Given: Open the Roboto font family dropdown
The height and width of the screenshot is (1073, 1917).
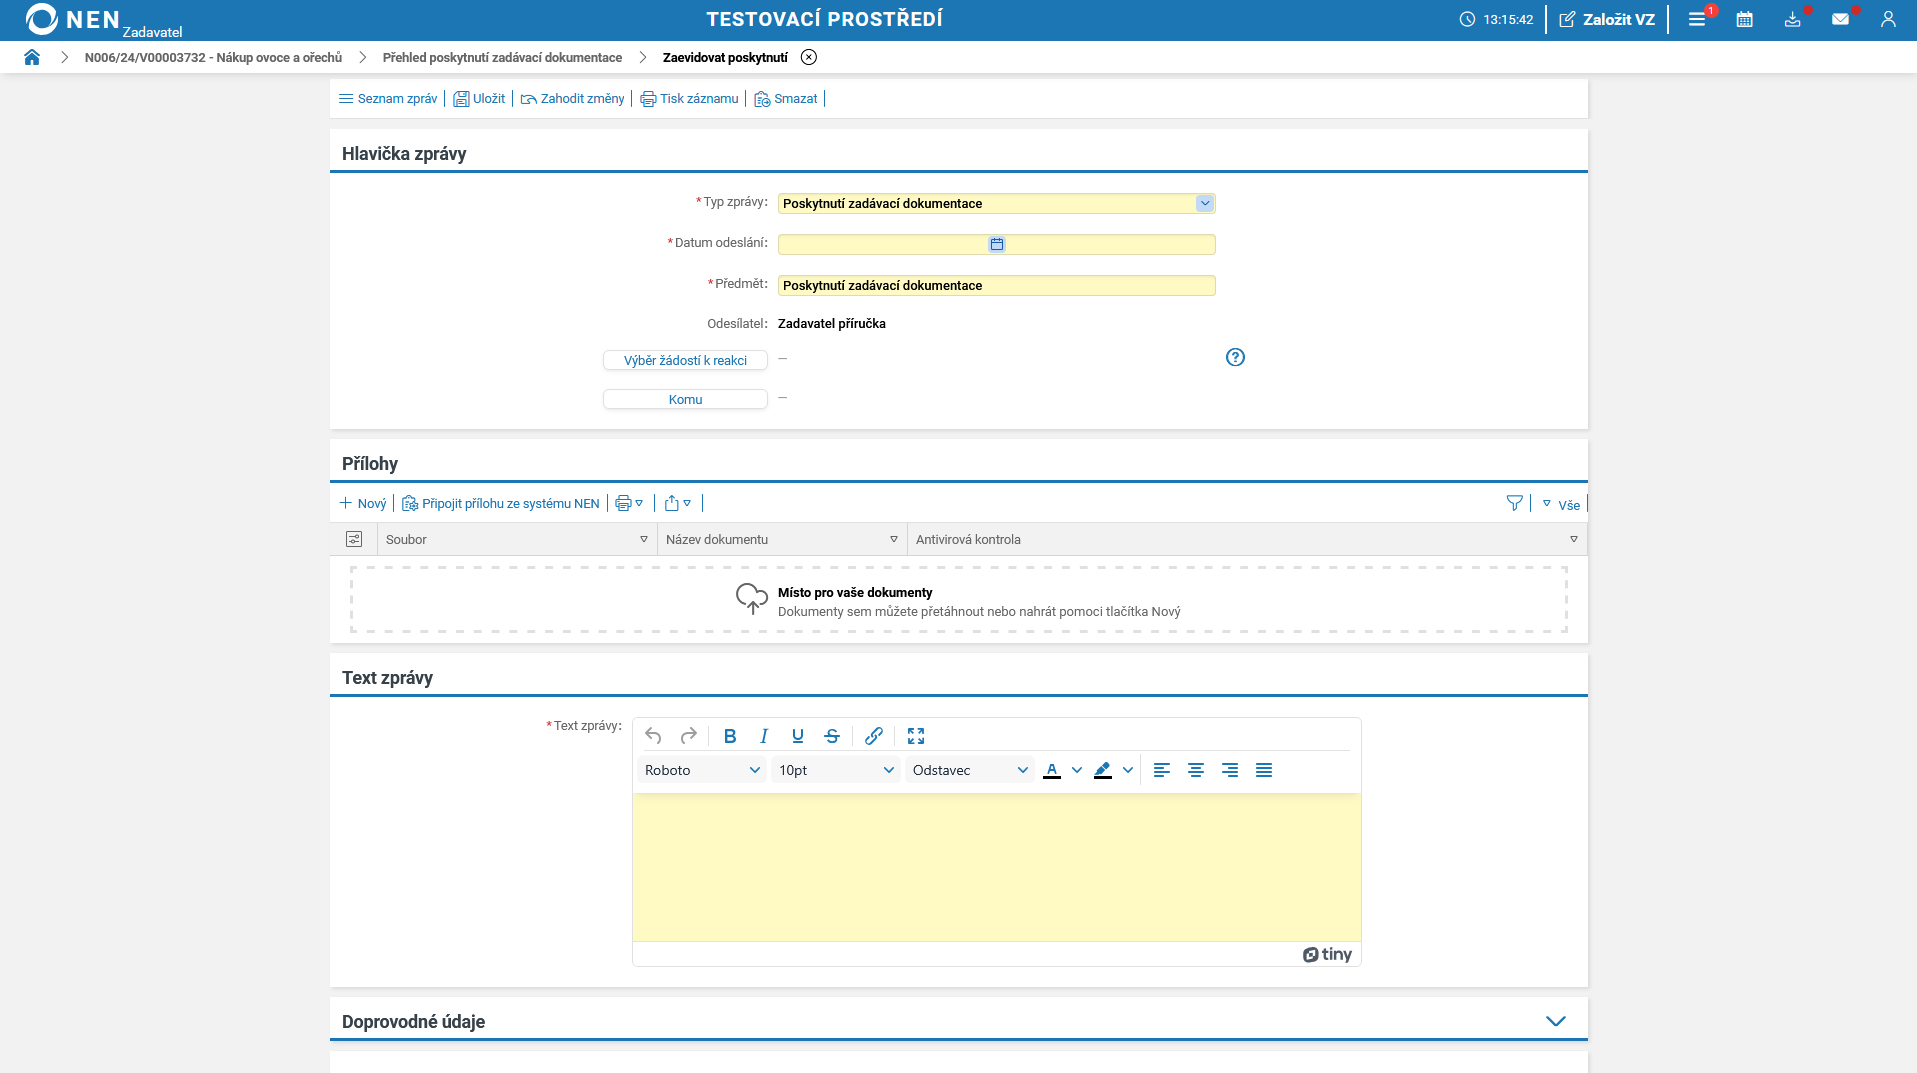Looking at the screenshot, I should (x=702, y=770).
